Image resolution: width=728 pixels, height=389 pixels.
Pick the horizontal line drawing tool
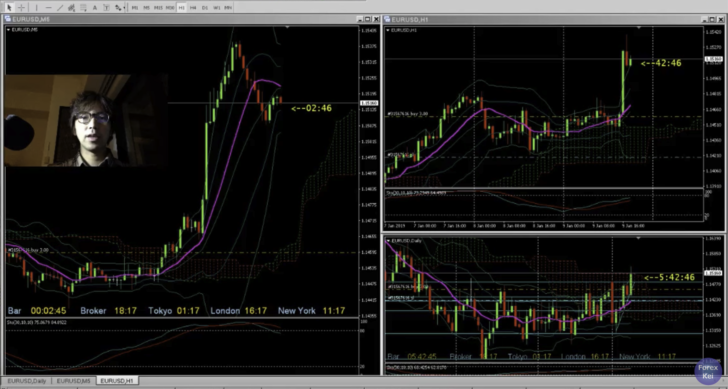(x=48, y=7)
